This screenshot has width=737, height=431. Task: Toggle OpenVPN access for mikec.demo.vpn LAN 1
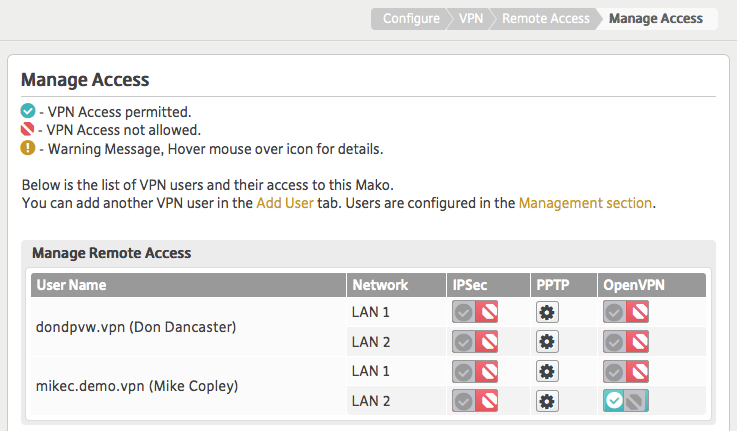(x=626, y=371)
